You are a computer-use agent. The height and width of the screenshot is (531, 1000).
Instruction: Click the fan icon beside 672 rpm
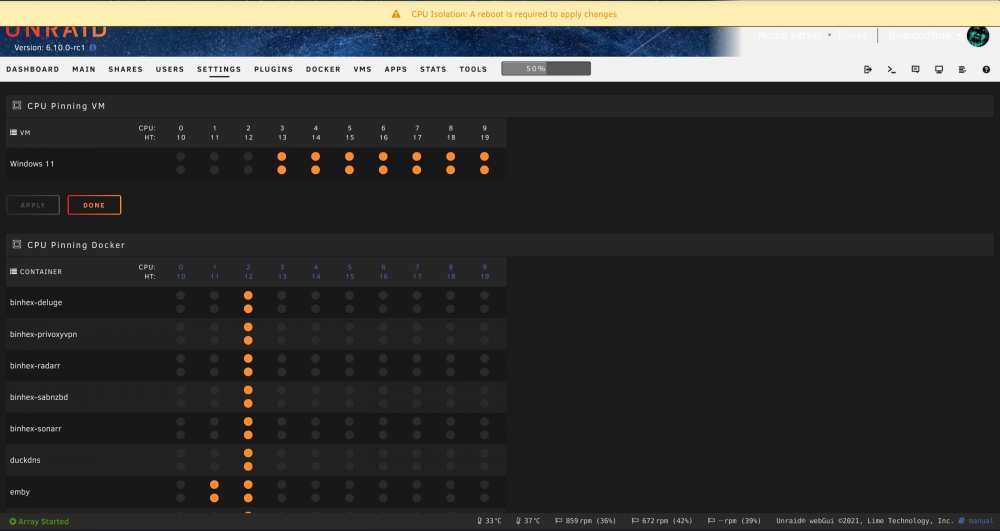coord(635,521)
